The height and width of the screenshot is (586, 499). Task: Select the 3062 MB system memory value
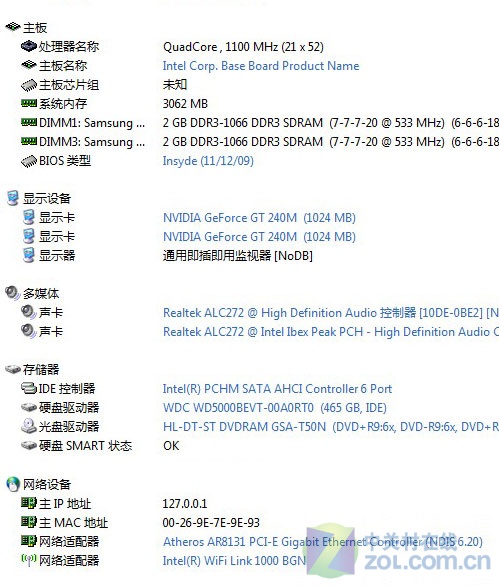pyautogui.click(x=185, y=104)
